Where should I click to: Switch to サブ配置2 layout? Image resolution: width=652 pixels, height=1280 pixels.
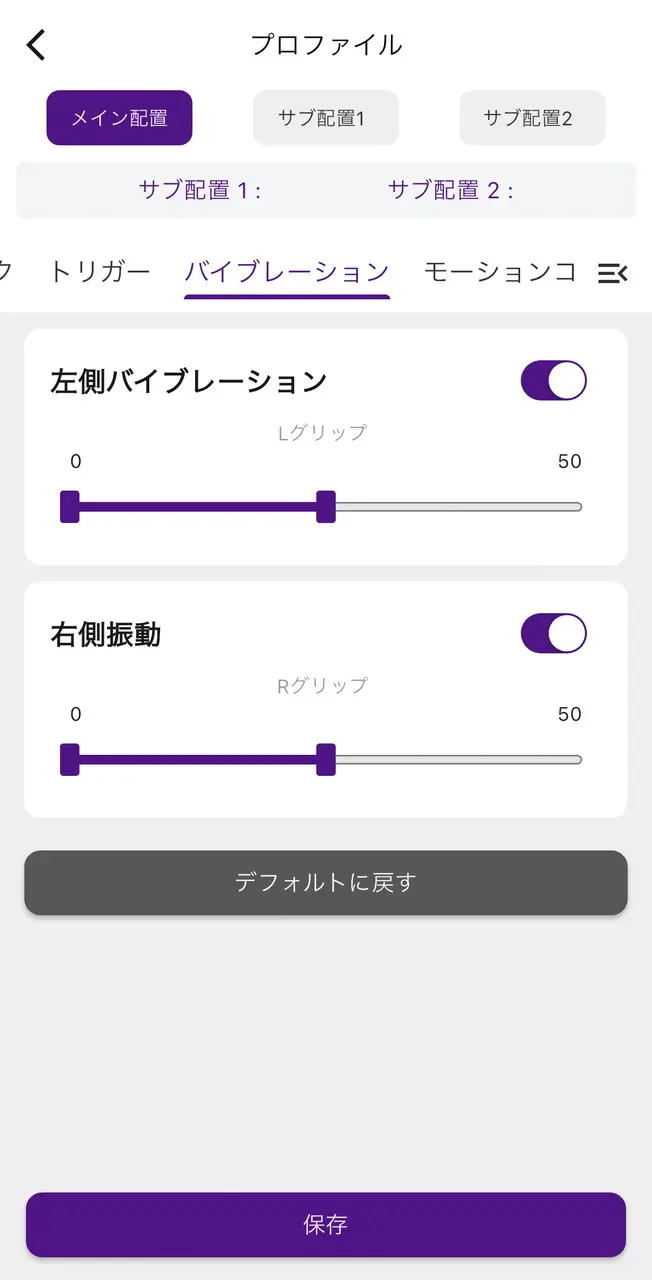[x=532, y=118]
